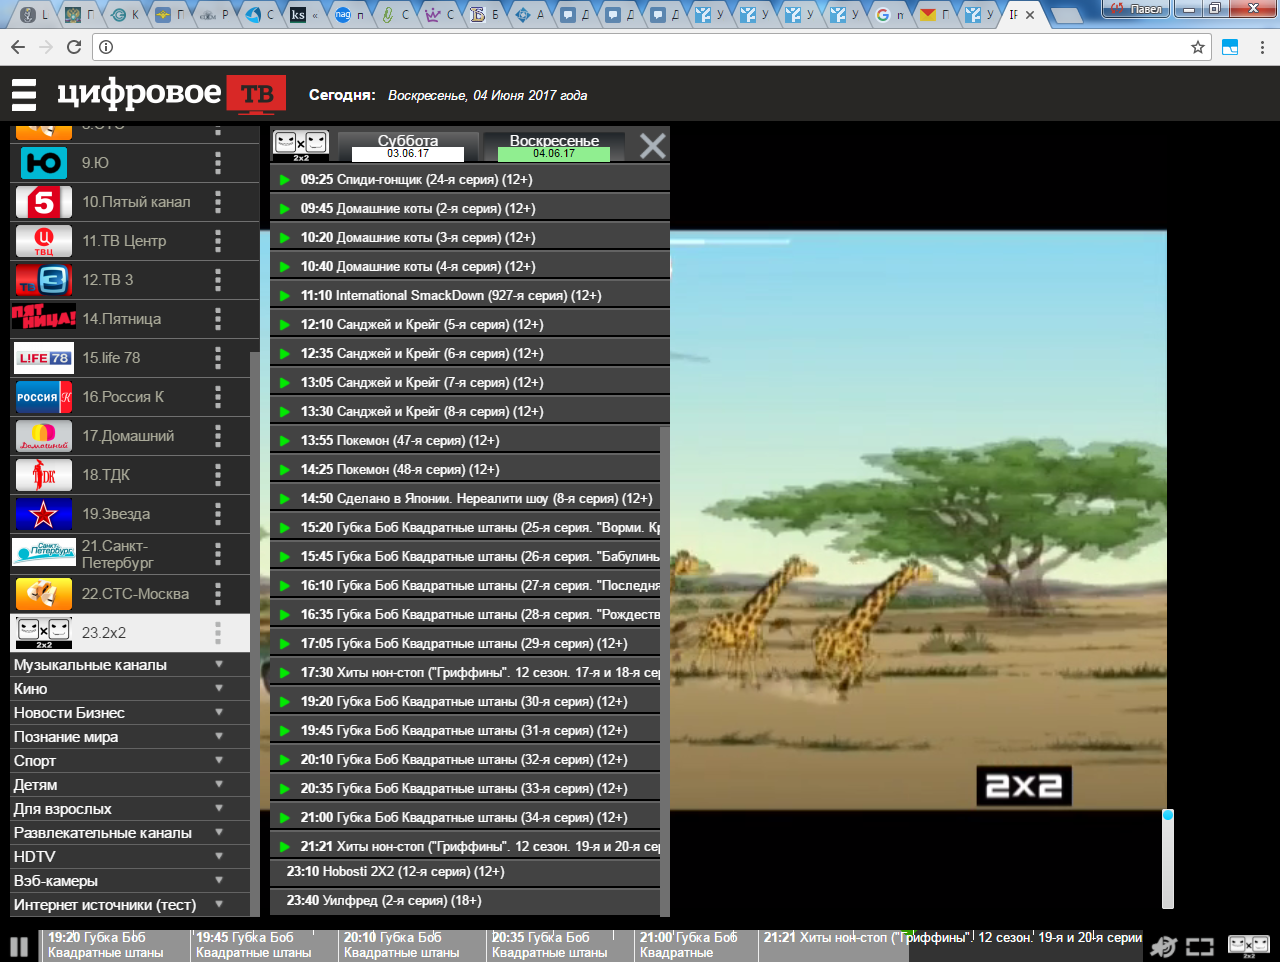Switch to the Воскресенье schedule tab
The width and height of the screenshot is (1280, 962).
click(554, 146)
